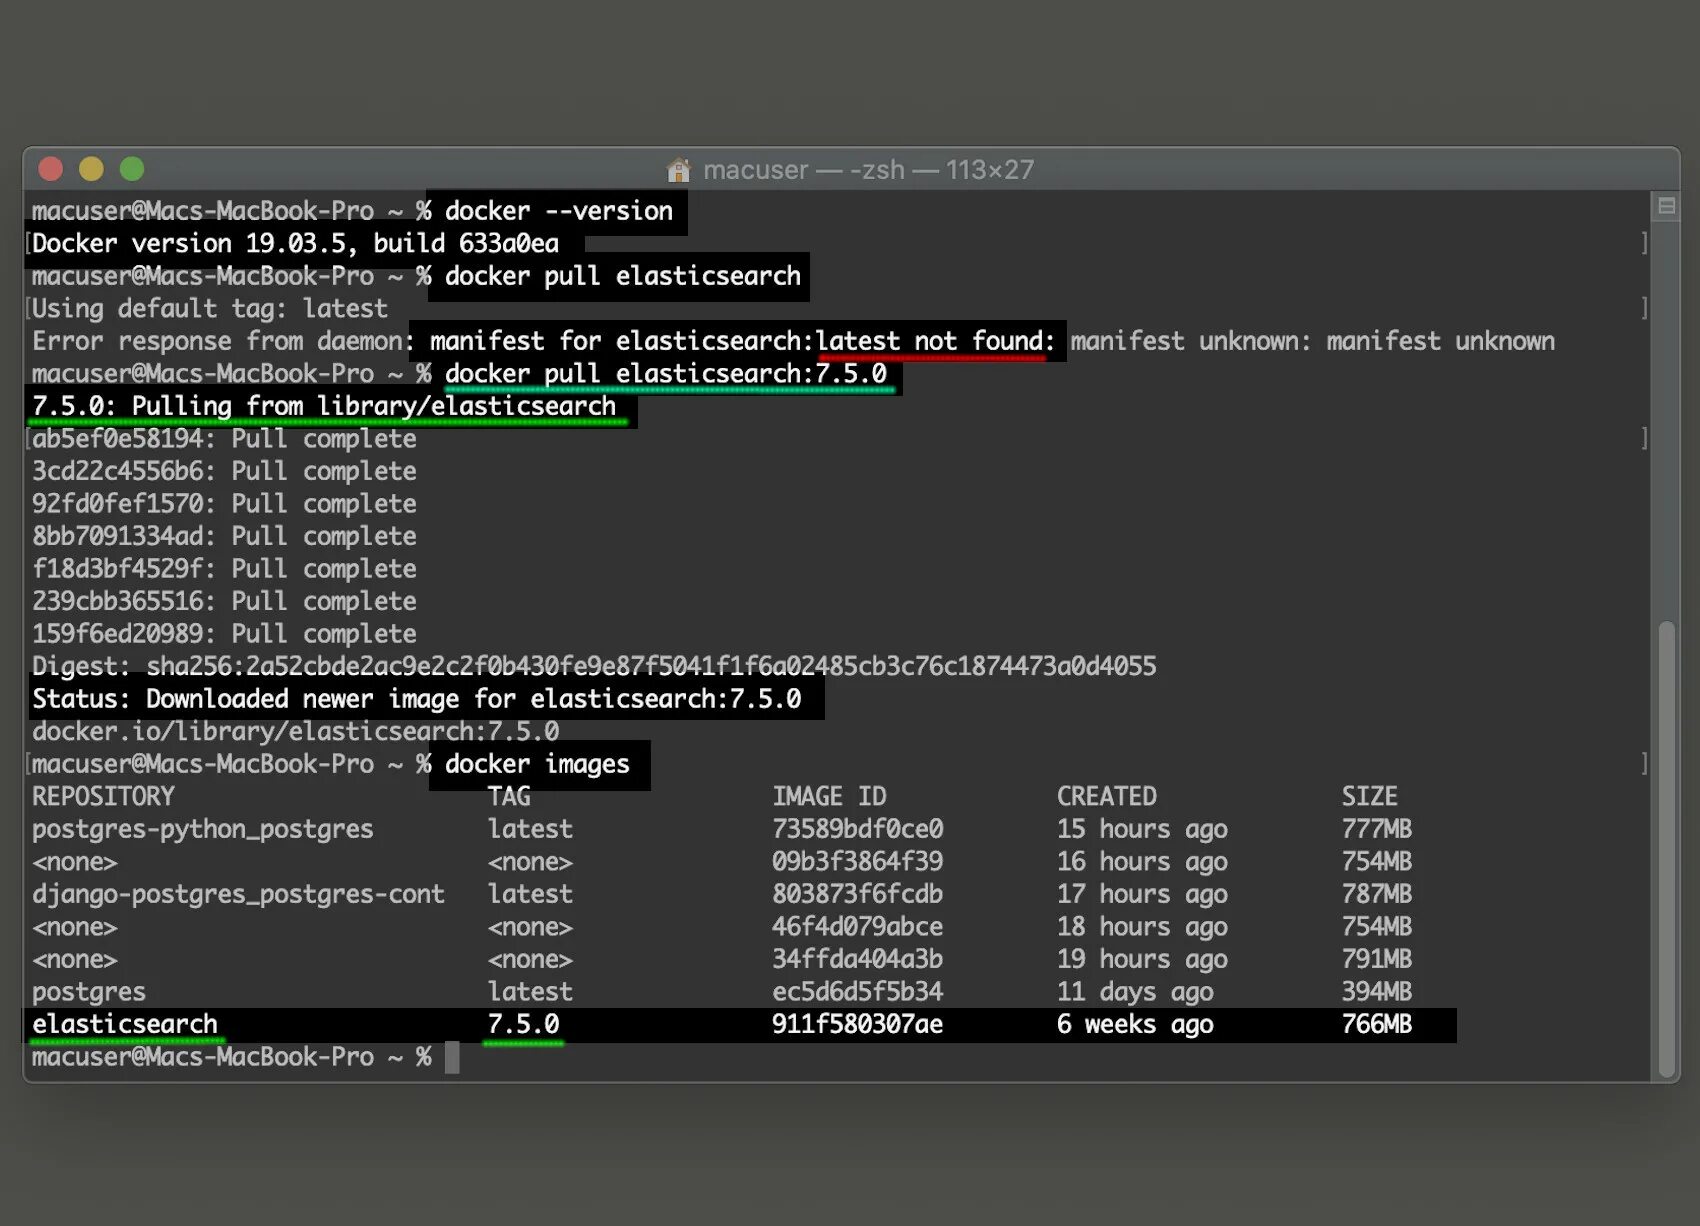
Task: Click image ID '09b3f3864f39'
Action: coord(857,862)
